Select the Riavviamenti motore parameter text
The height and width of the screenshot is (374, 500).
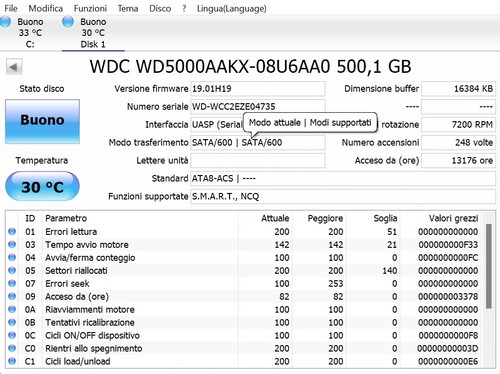90,309
